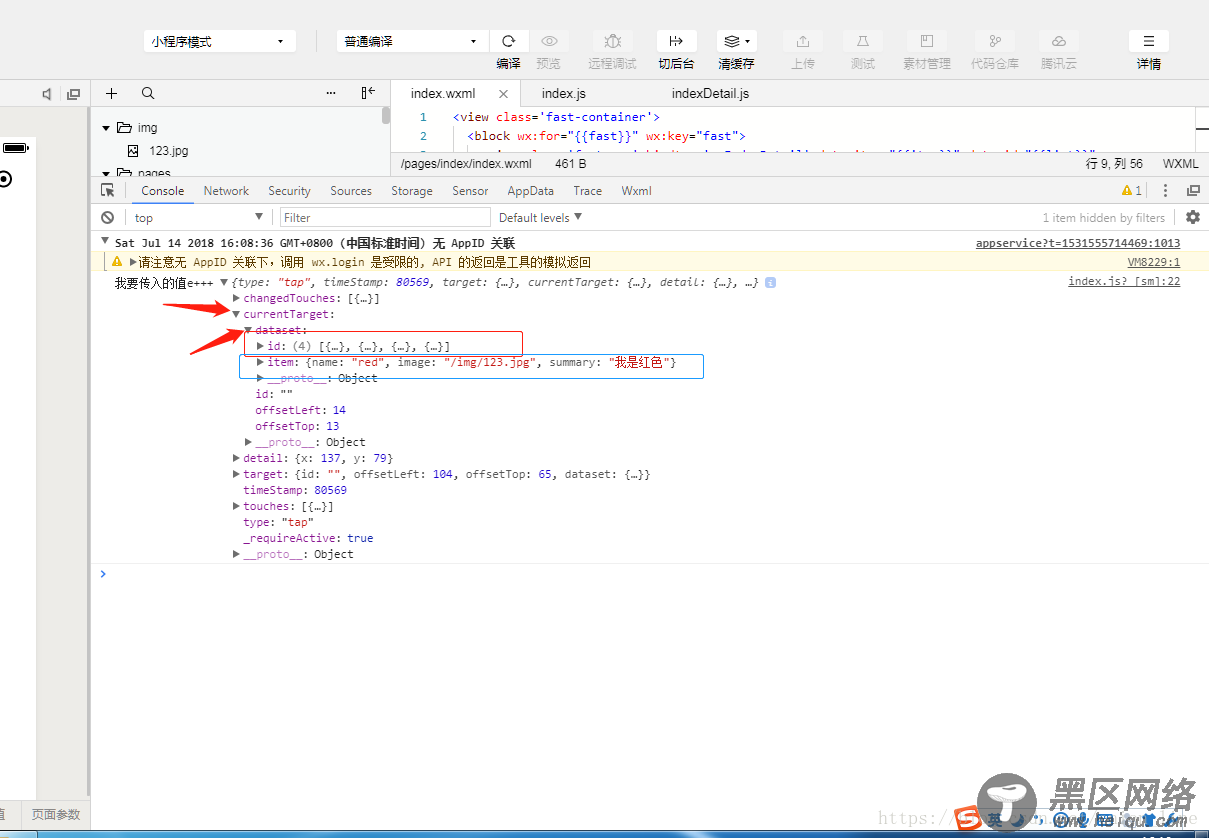Open the Storage devtools tab
Screen dimensions: 1209x838
coord(412,191)
